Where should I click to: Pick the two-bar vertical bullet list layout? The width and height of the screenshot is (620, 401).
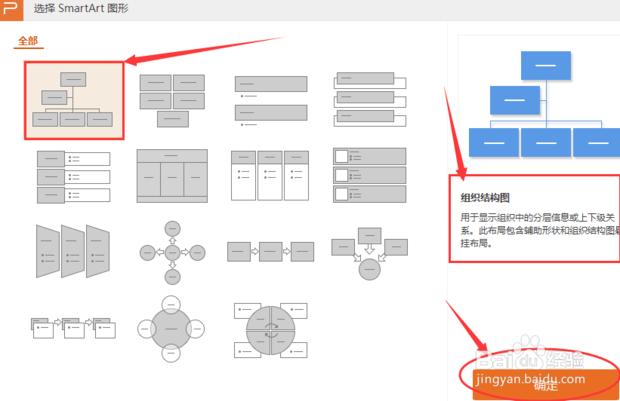[x=271, y=101]
